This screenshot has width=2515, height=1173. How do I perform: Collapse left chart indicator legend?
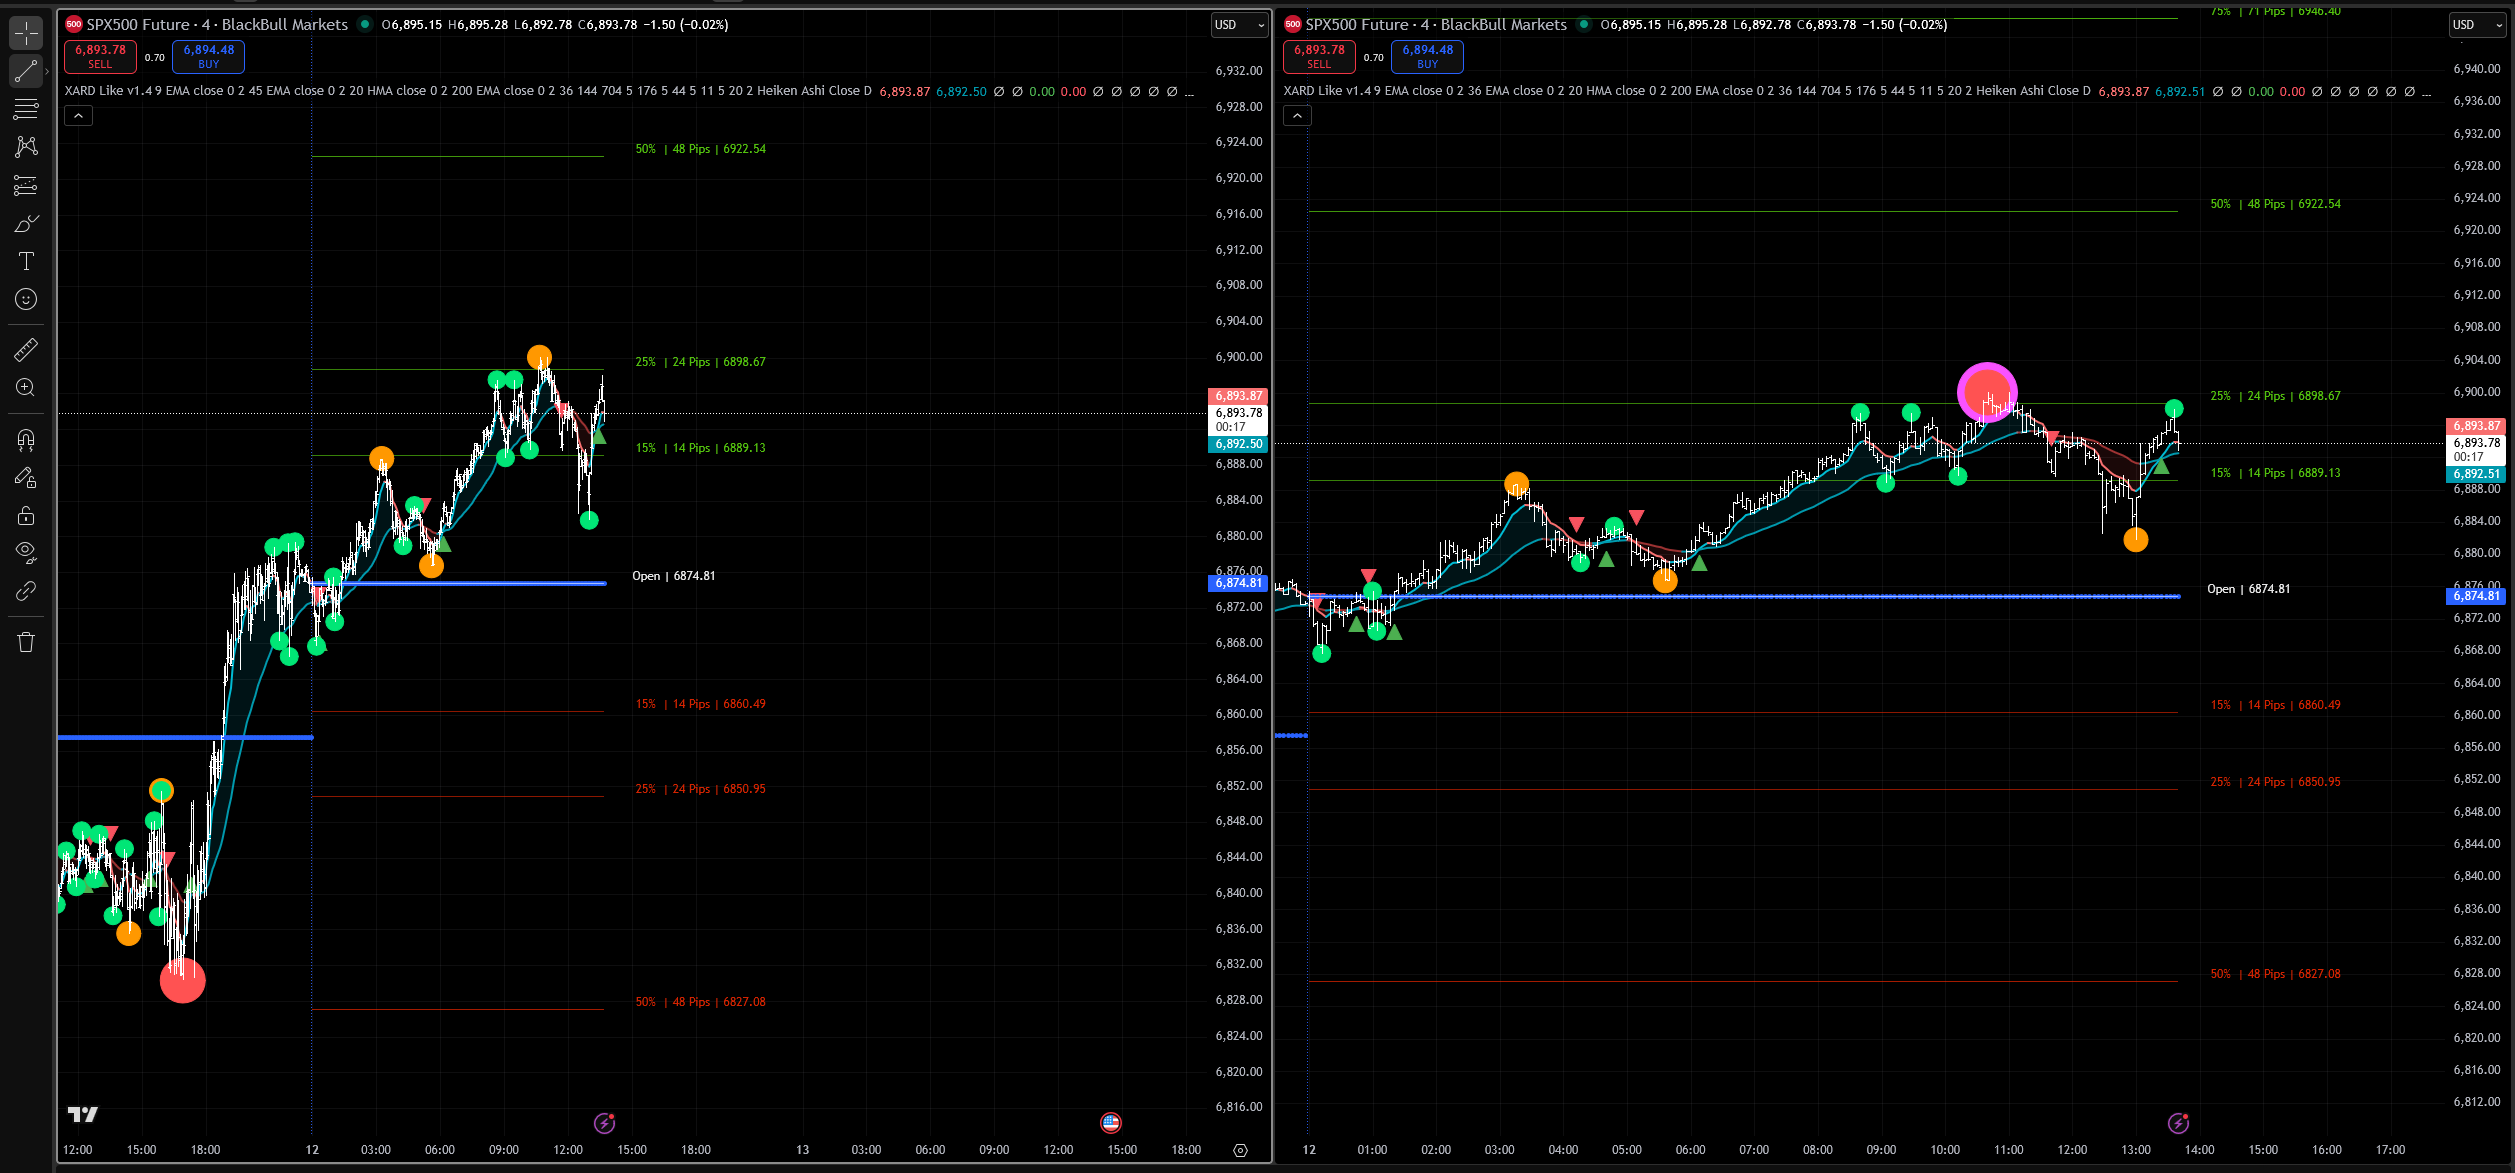(78, 116)
